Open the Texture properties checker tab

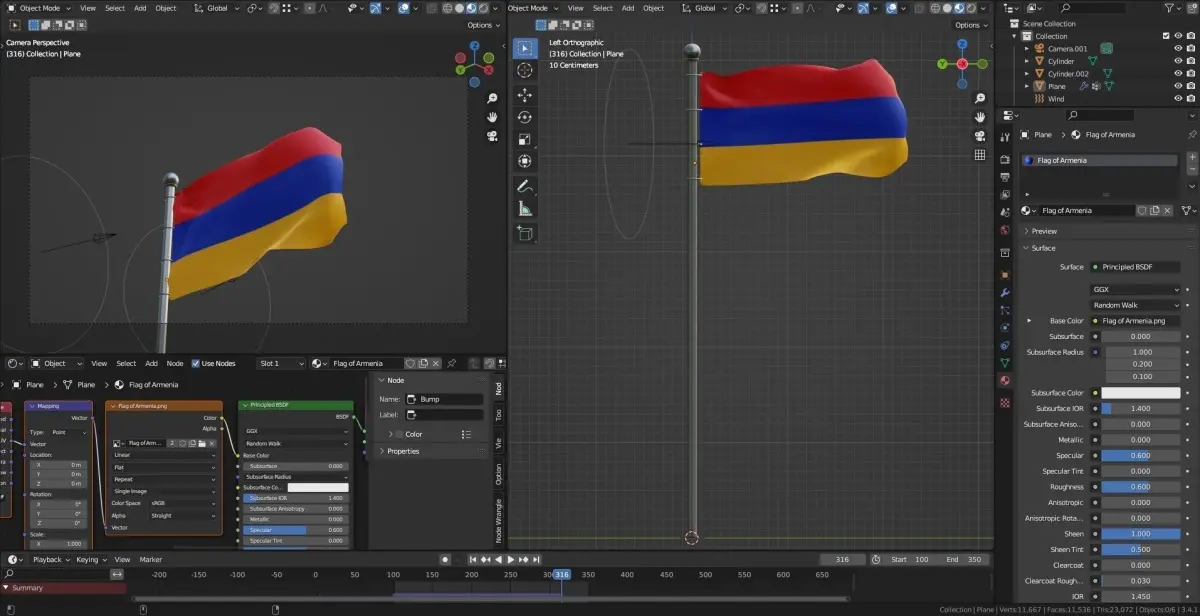(x=1005, y=402)
